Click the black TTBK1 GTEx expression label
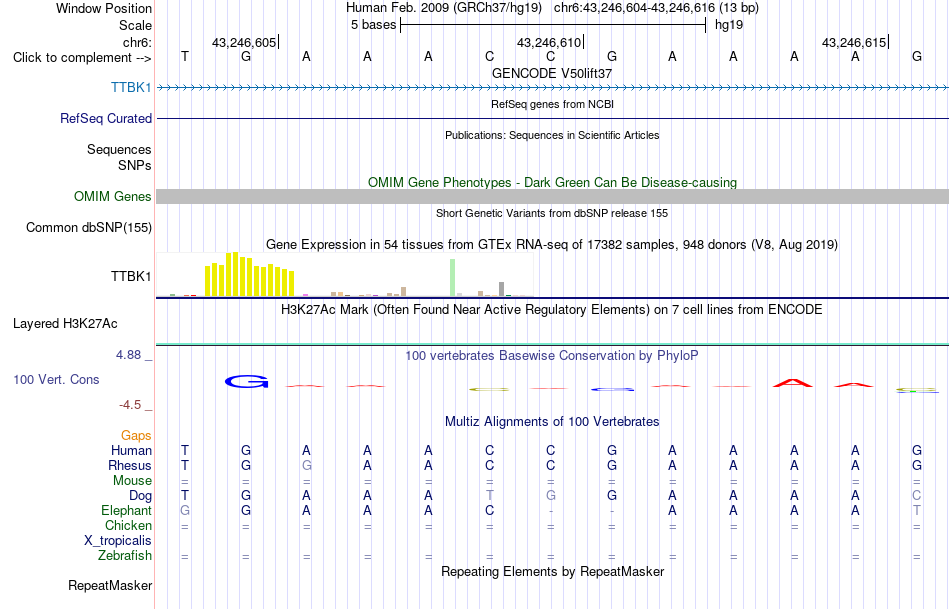The width and height of the screenshot is (950, 609). pyautogui.click(x=131, y=276)
